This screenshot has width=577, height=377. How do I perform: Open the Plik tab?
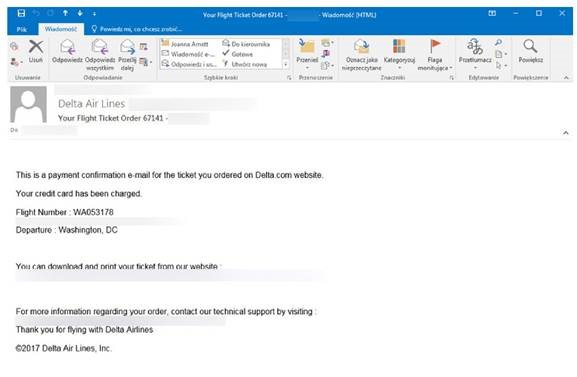click(22, 29)
